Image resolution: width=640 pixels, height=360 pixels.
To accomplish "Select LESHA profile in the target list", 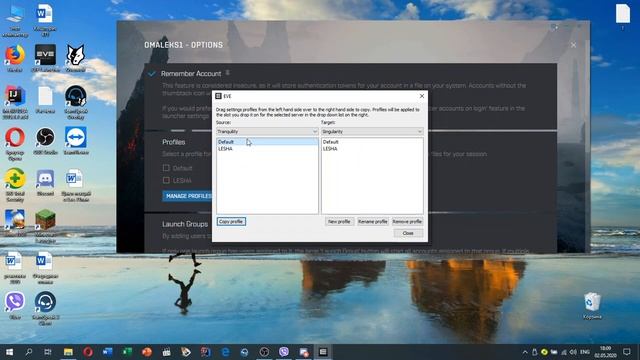I will pos(372,149).
